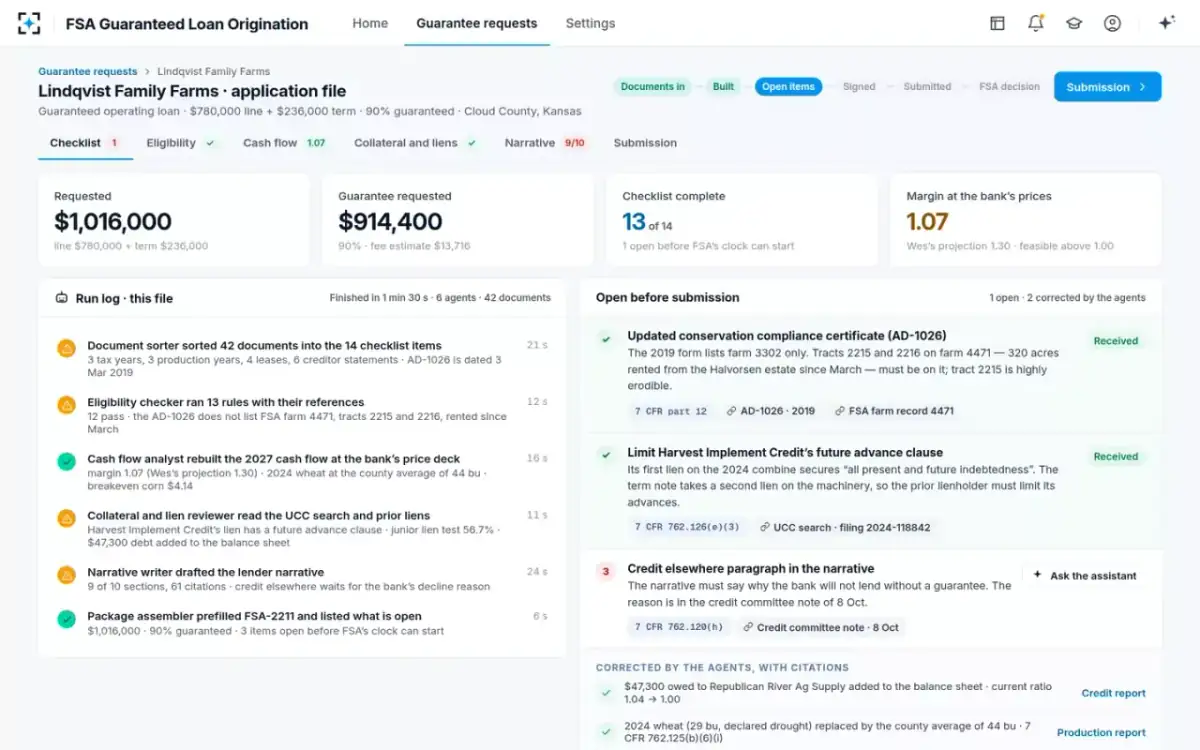The image size is (1200, 750).
Task: Open Settings in the top navigation
Action: [590, 23]
